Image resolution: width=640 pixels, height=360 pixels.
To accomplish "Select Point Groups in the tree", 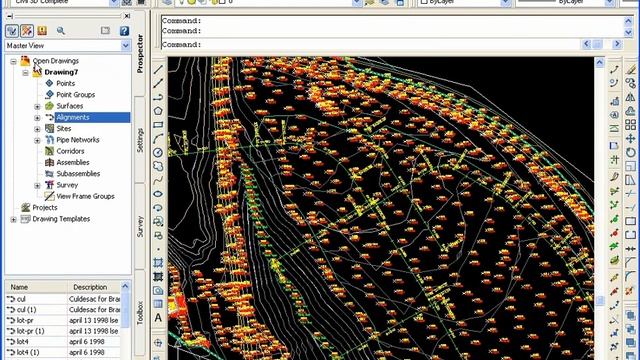I will pyautogui.click(x=76, y=95).
